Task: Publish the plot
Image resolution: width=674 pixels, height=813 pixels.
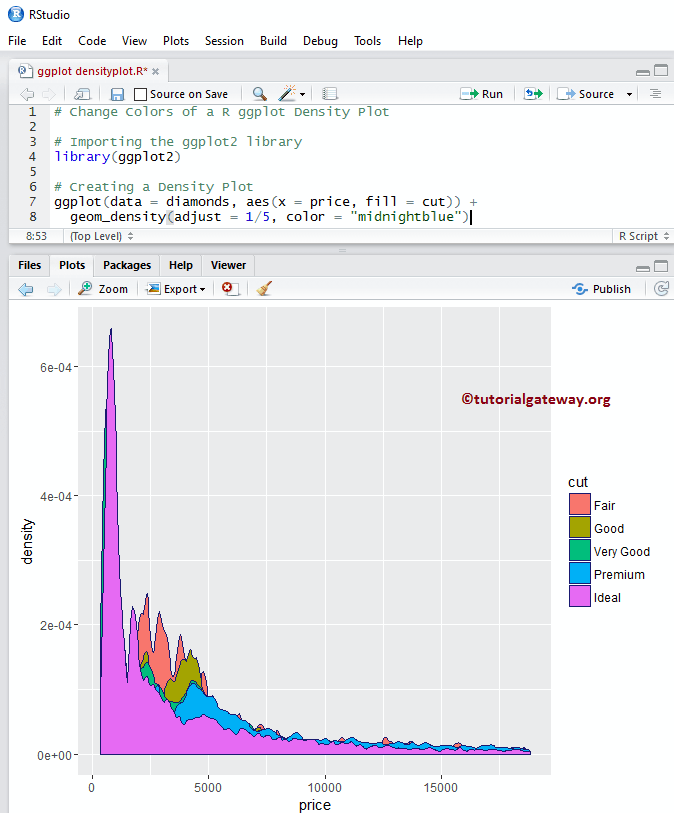Action: point(601,289)
